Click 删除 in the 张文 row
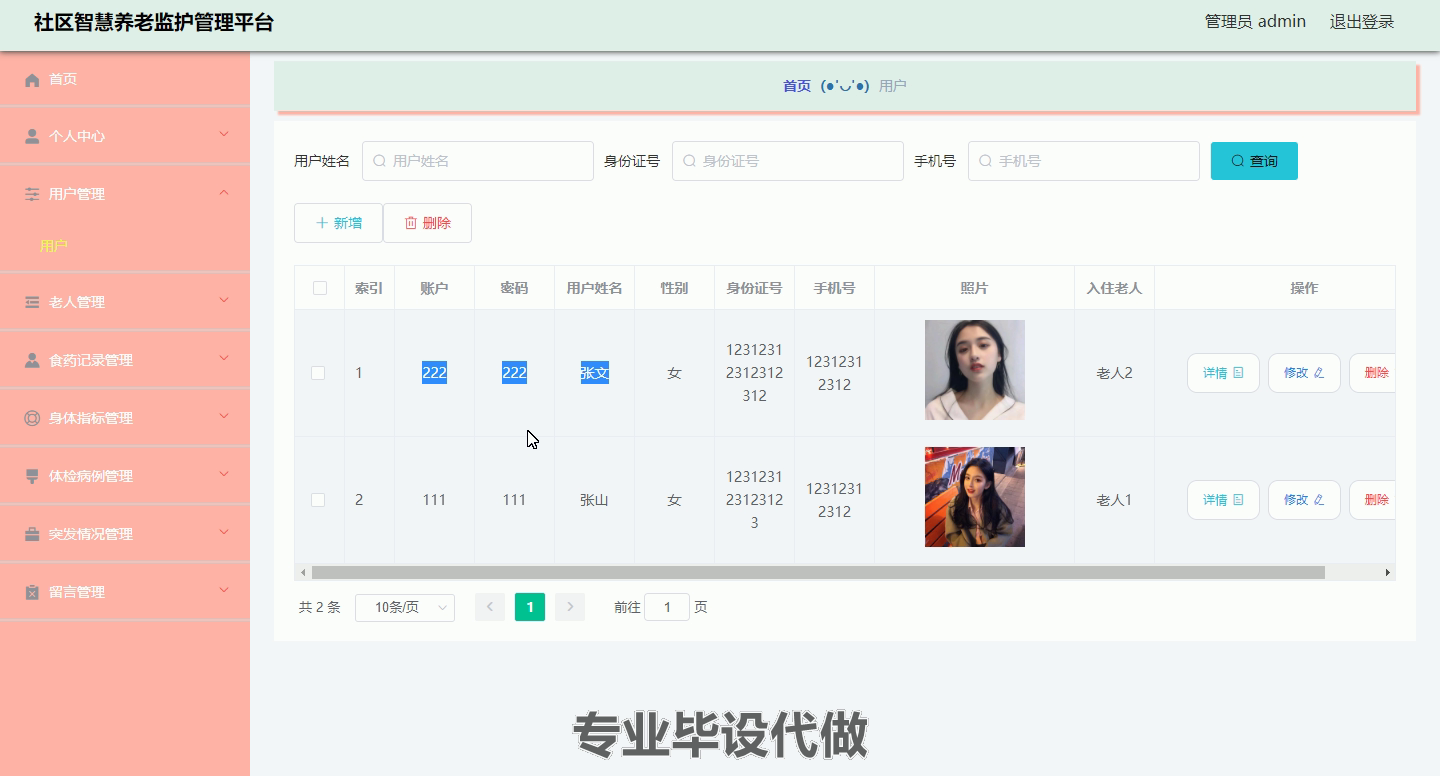1440x776 pixels. pos(1373,373)
